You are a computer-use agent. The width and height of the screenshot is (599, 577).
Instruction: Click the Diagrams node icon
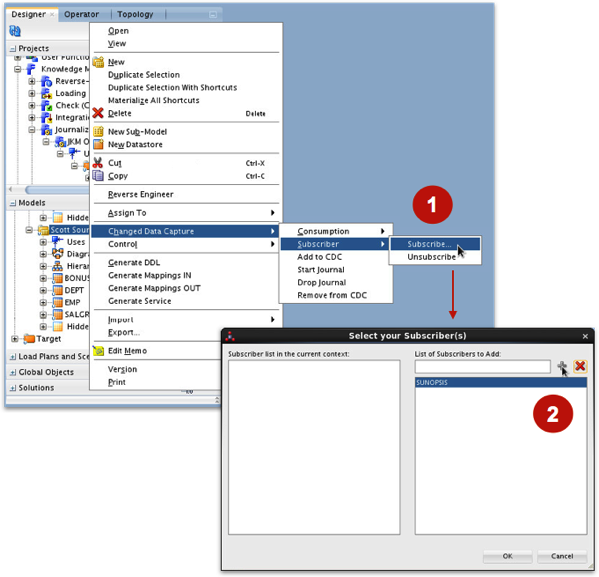(x=58, y=254)
